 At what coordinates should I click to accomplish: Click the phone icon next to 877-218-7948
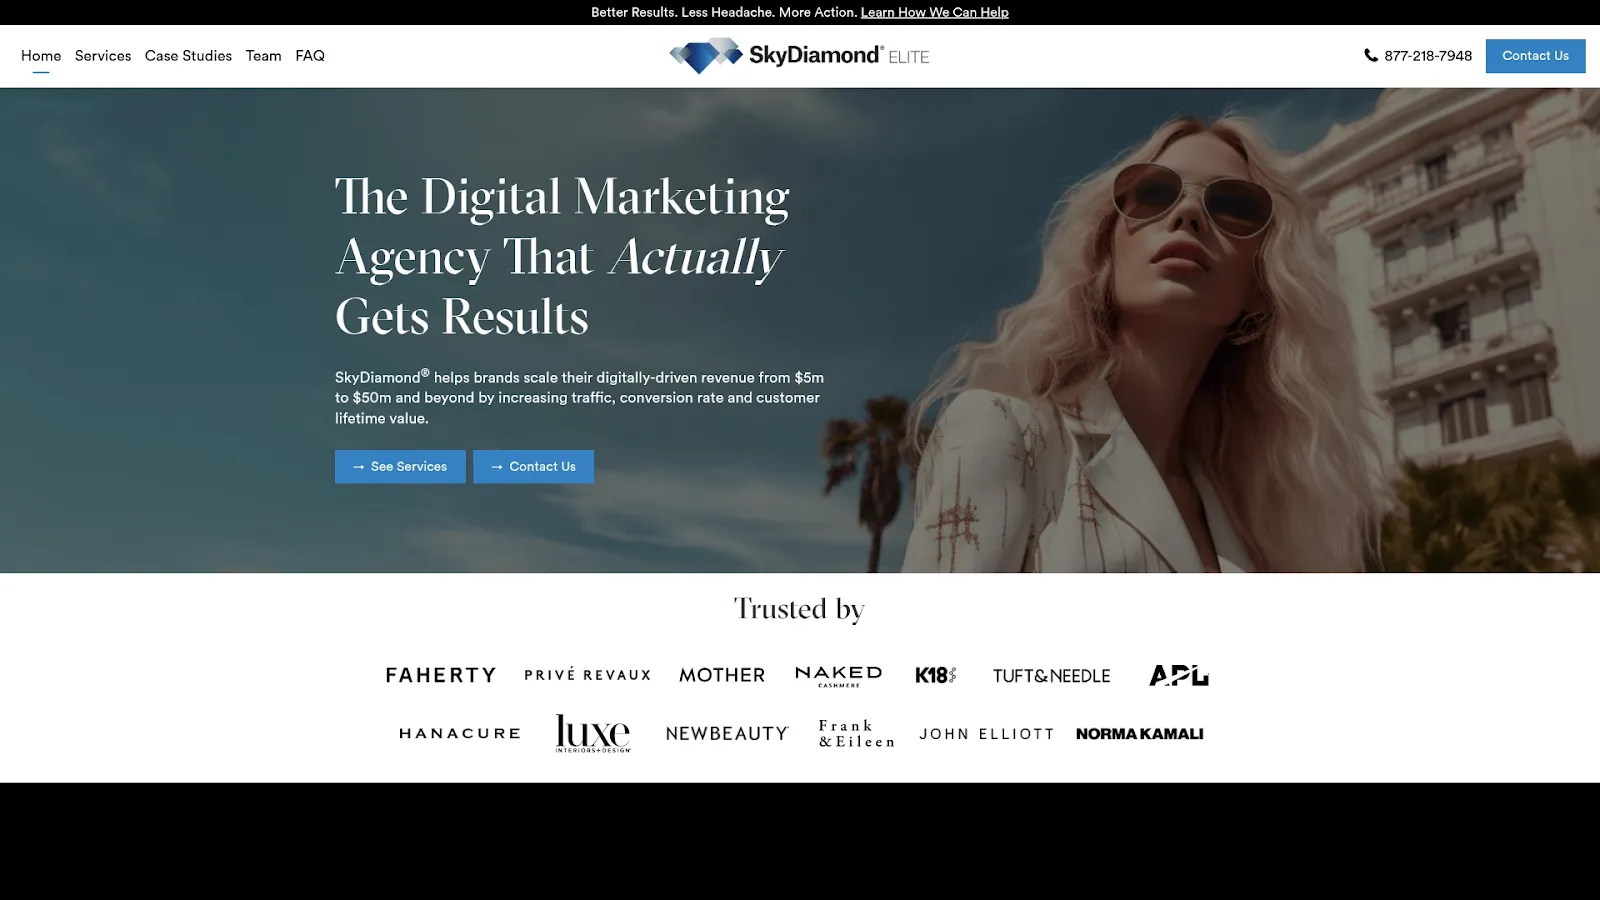1369,56
